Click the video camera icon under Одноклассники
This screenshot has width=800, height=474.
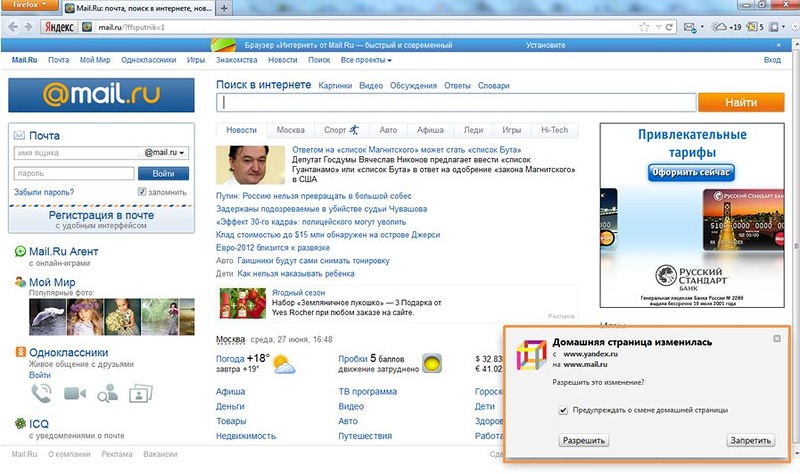tap(74, 393)
